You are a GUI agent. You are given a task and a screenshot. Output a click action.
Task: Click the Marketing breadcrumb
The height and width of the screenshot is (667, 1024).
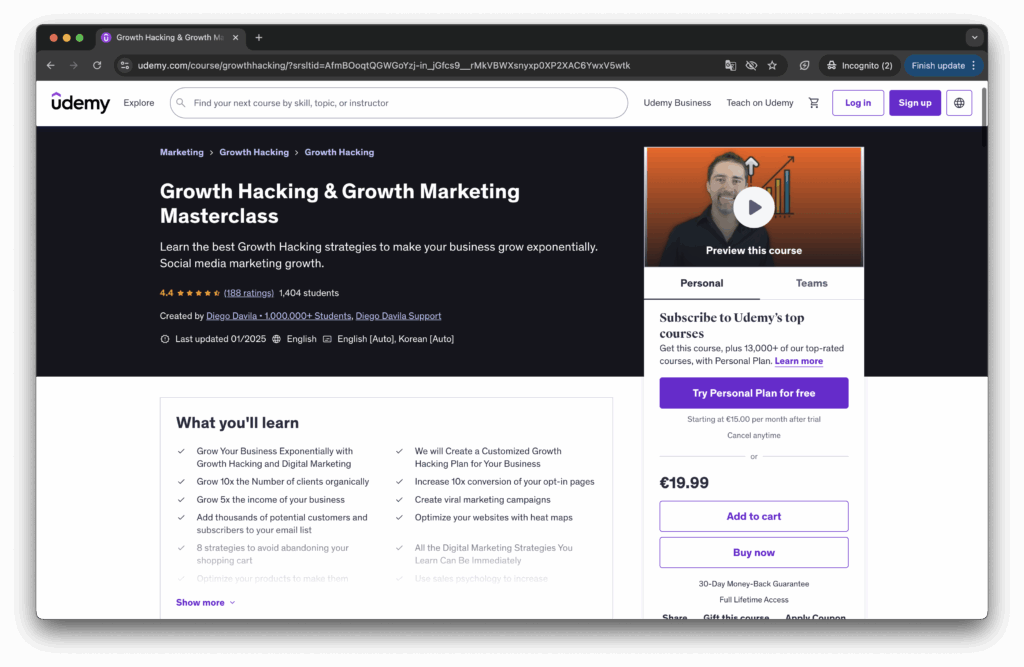[x=182, y=152]
